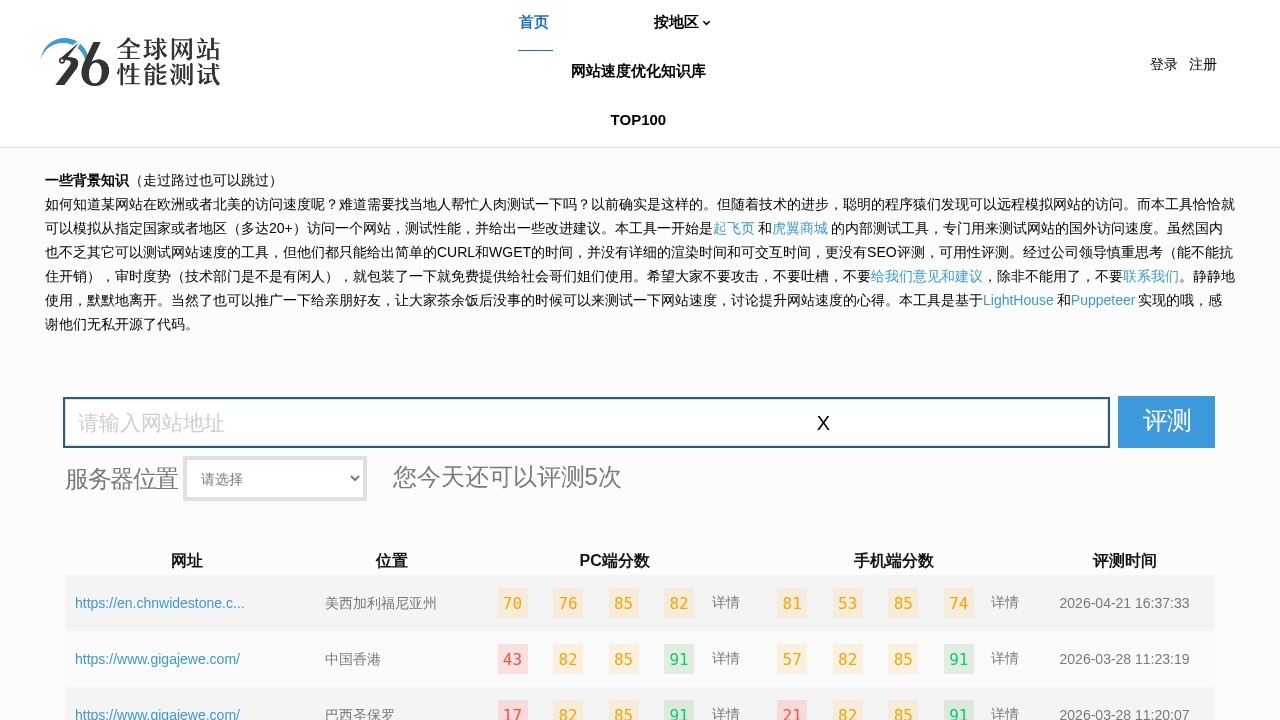
Task: Open mobile 详情 for en.chnwidestone row
Action: 1005,602
